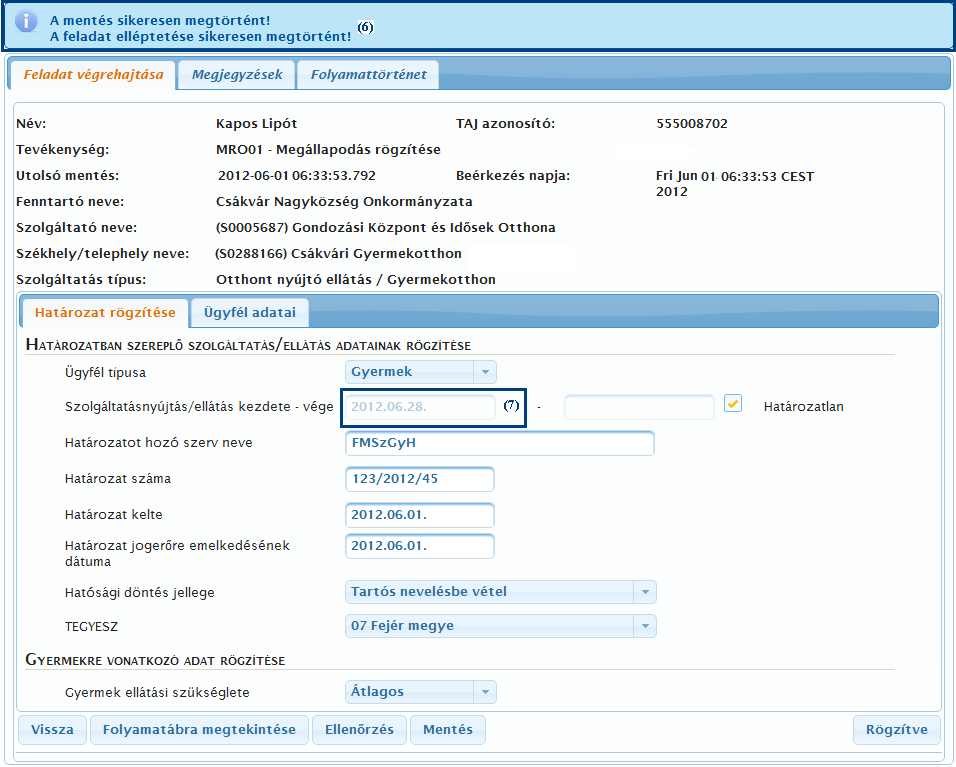The width and height of the screenshot is (956, 767).
Task: Click the last save timestamp 2012-06-01 06:33:53.792
Action: pyautogui.click(x=297, y=176)
